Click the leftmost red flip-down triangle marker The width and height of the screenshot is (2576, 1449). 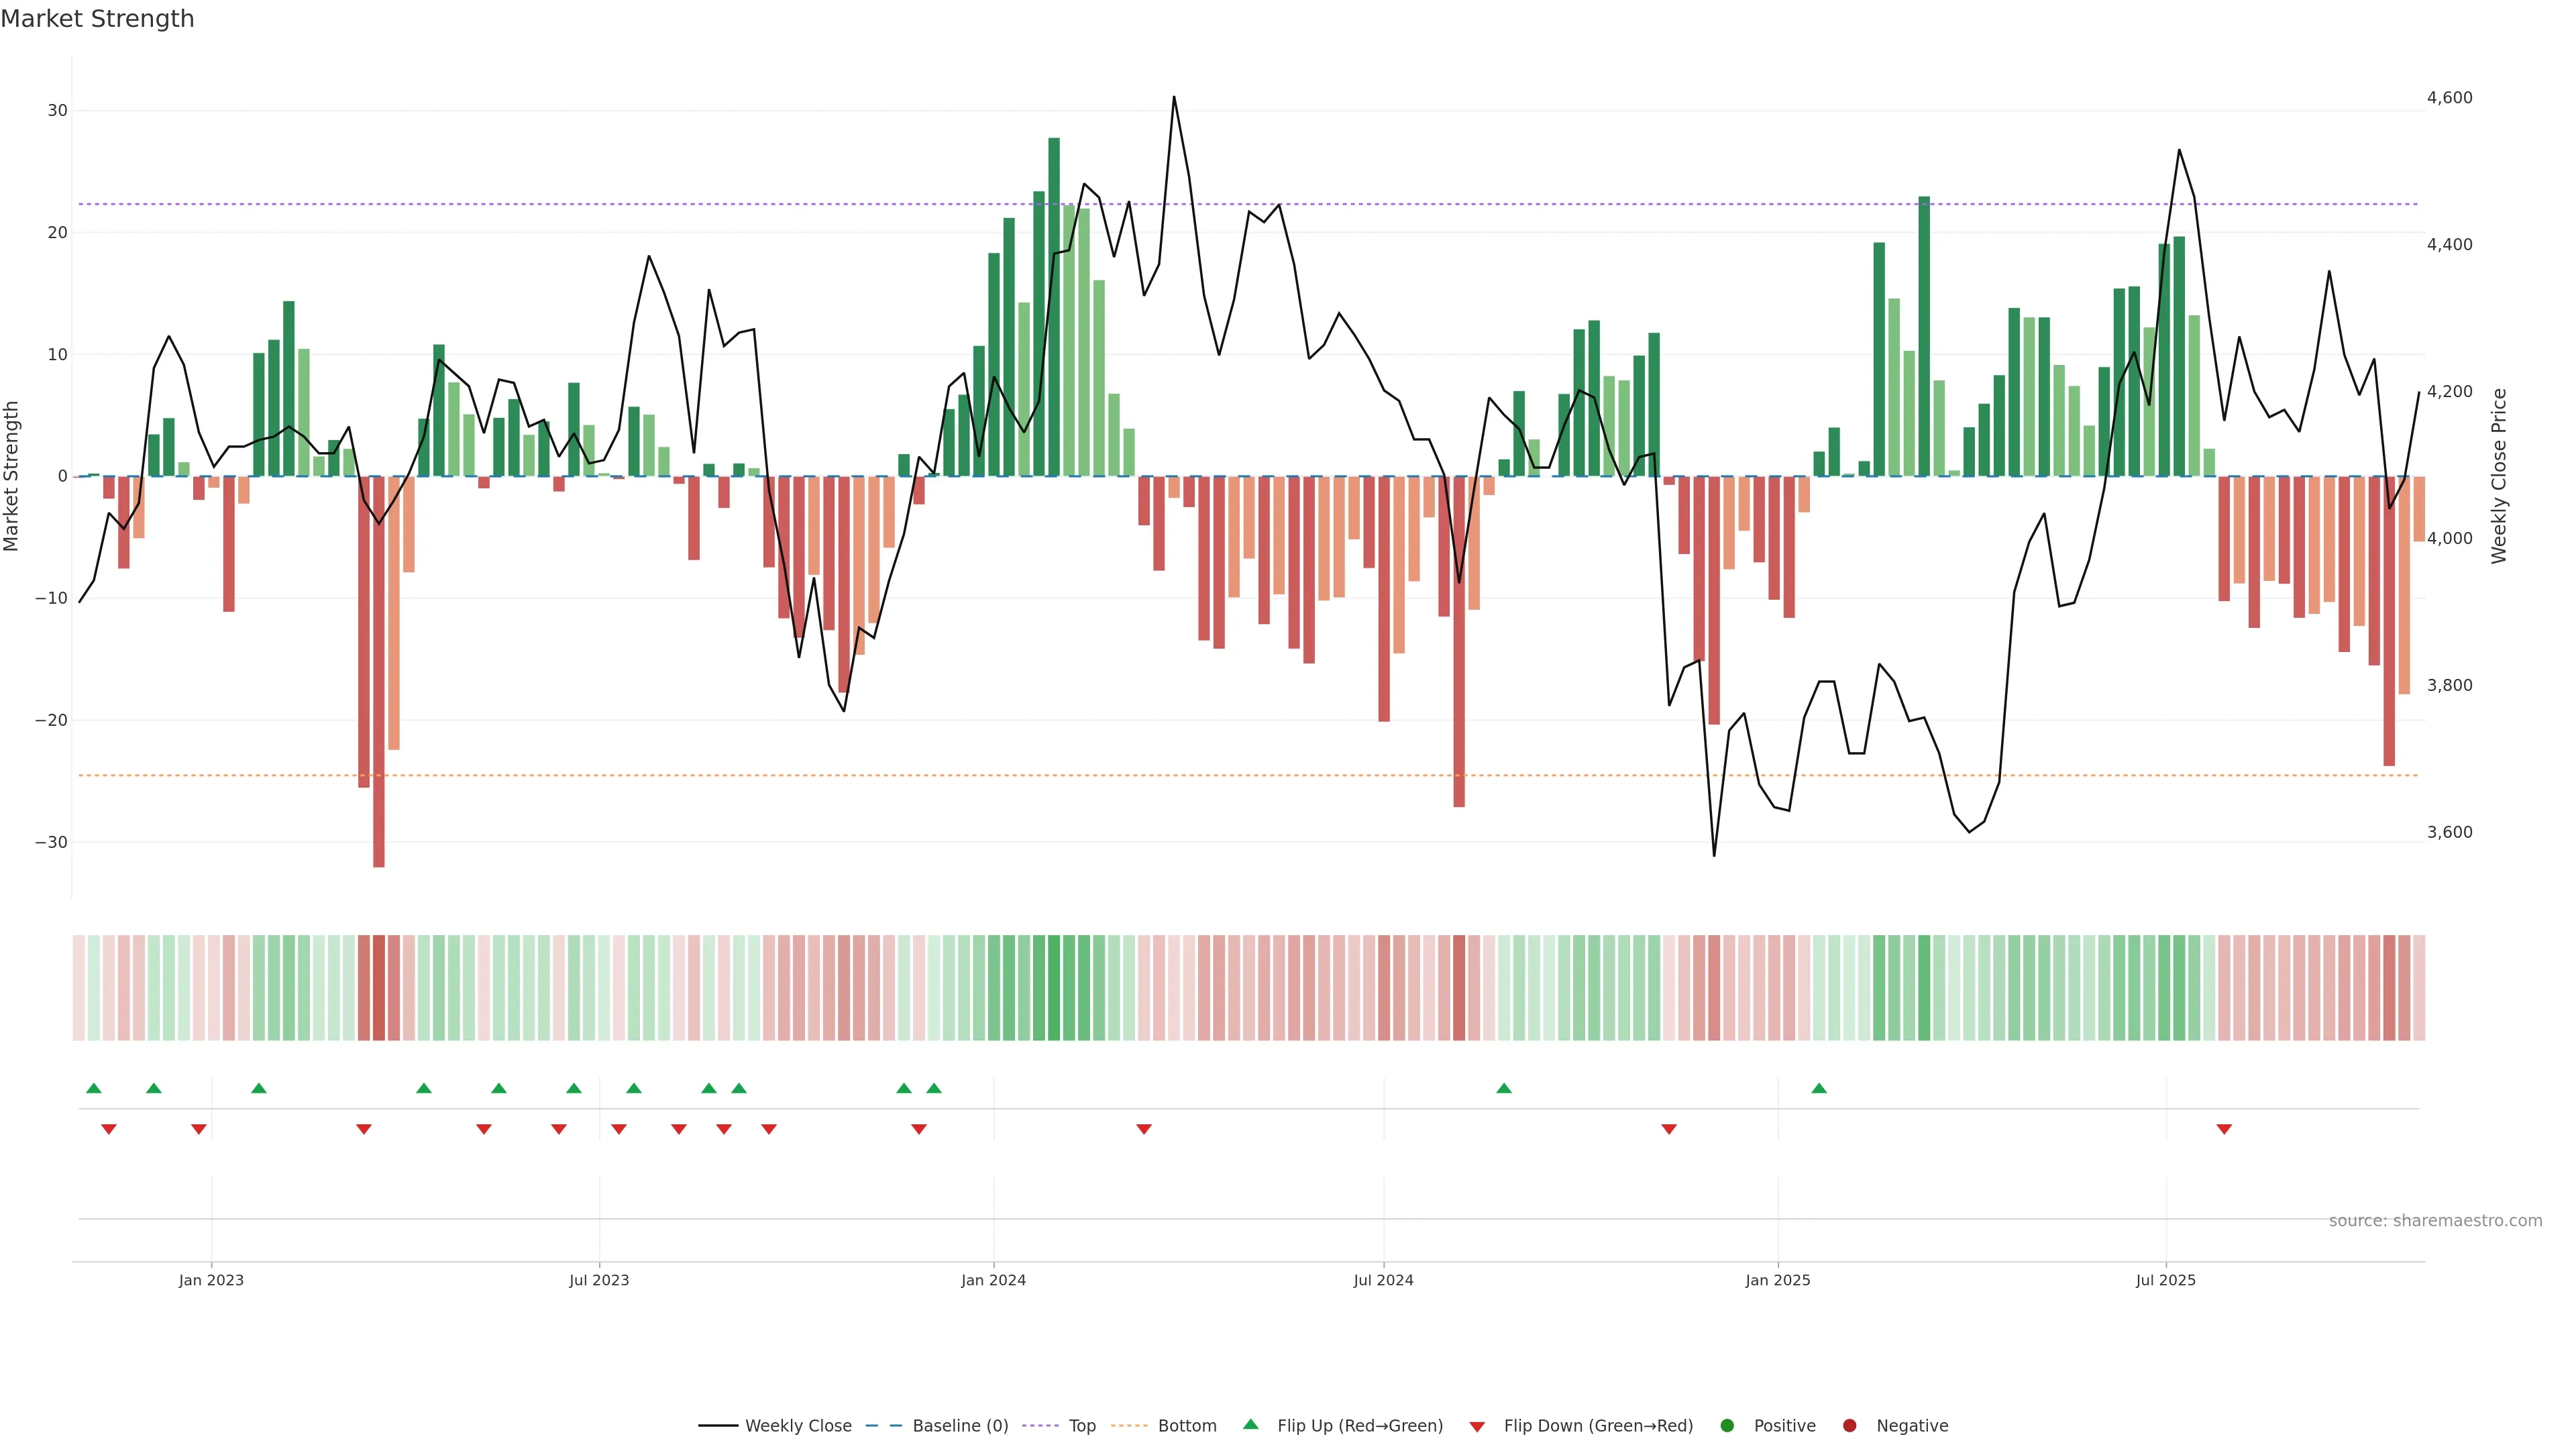[109, 1129]
